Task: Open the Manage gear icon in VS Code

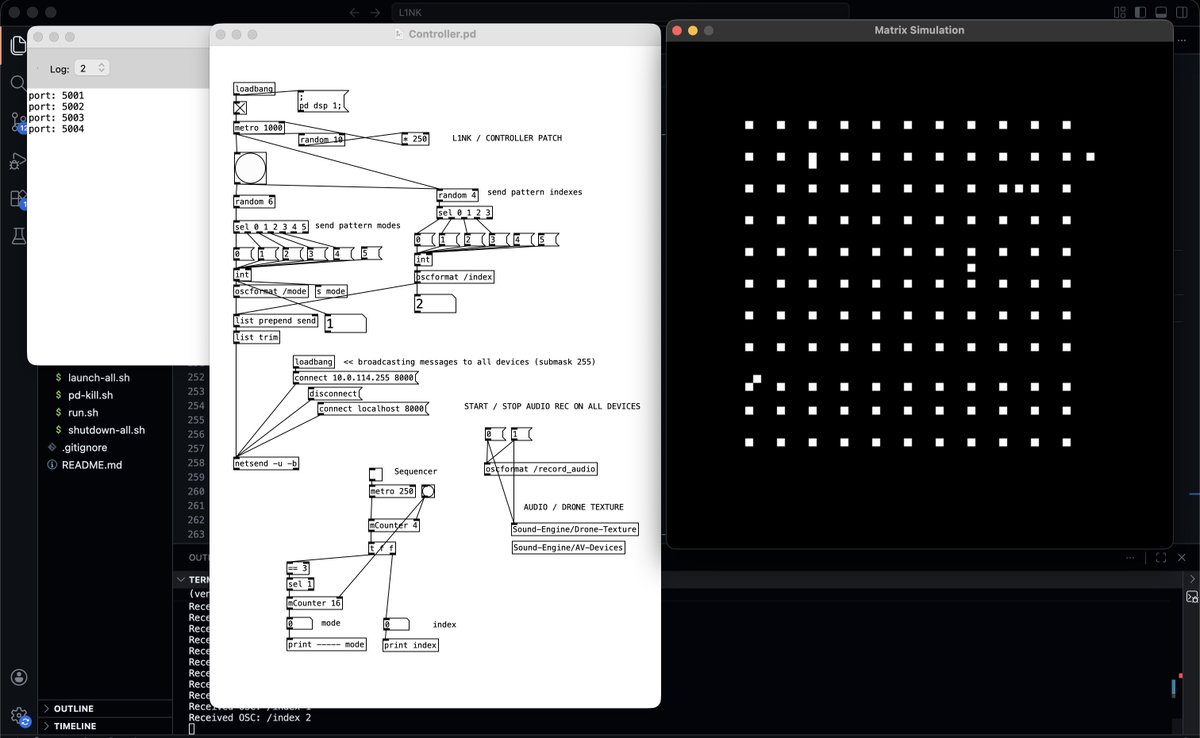Action: (x=20, y=716)
